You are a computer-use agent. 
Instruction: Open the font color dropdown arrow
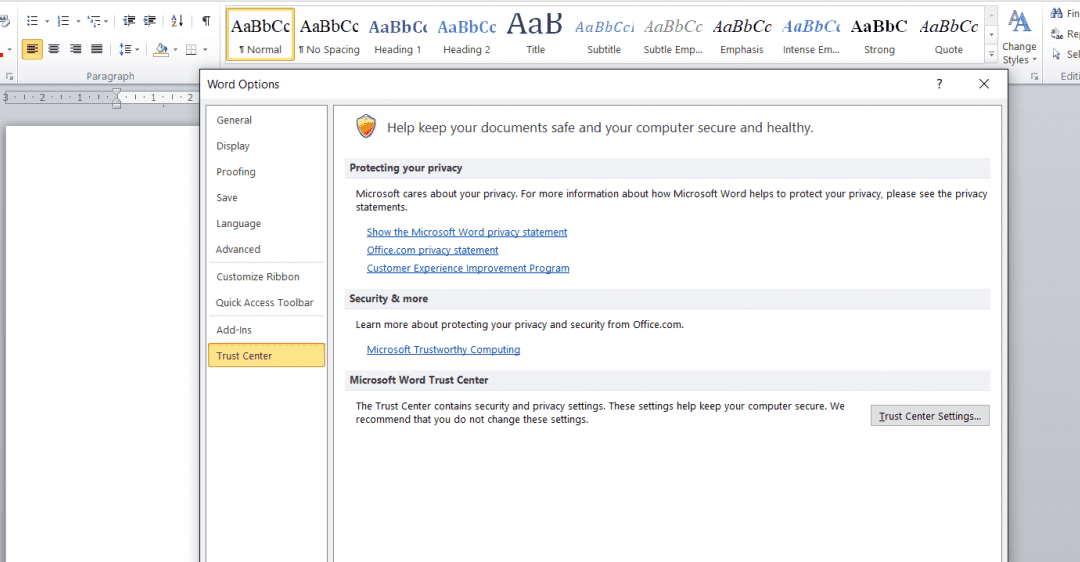[x=9, y=50]
